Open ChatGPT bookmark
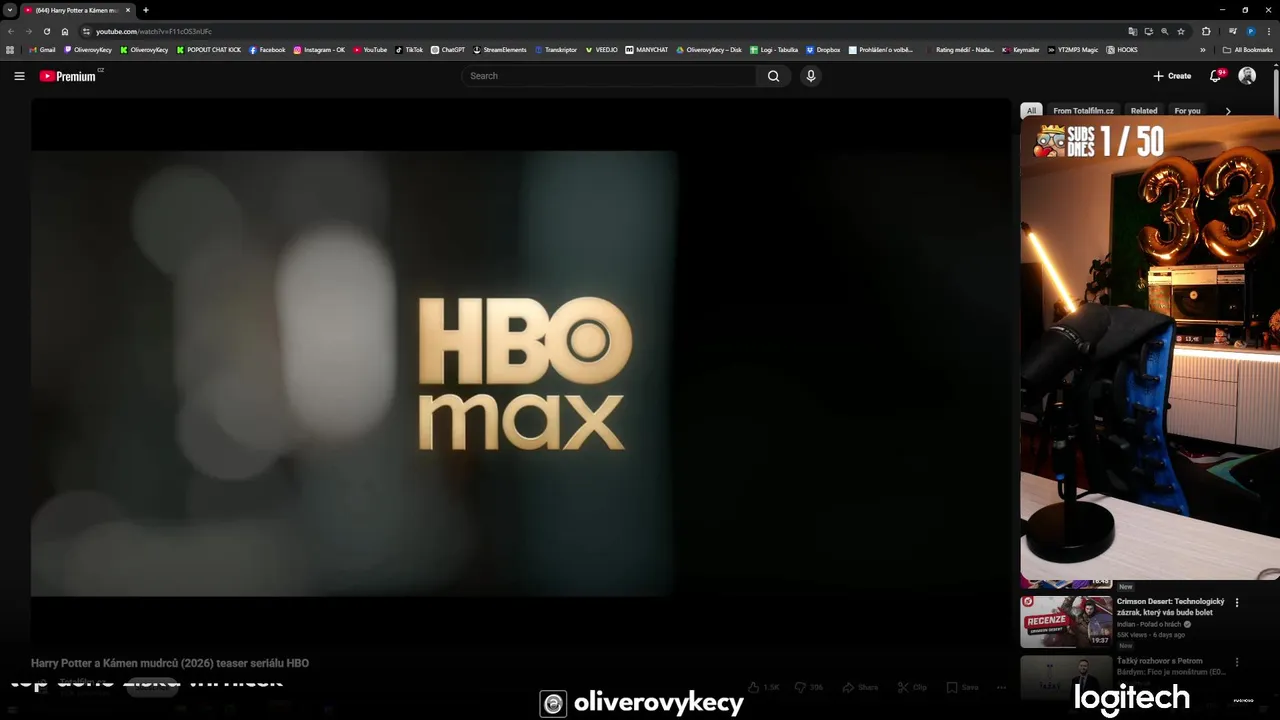This screenshot has height=720, width=1280. point(448,49)
